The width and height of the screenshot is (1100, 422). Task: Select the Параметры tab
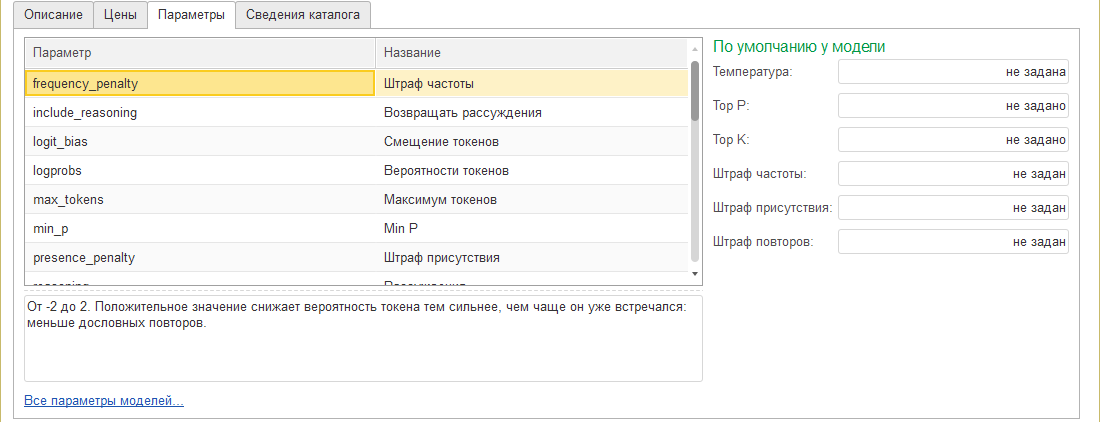(192, 15)
